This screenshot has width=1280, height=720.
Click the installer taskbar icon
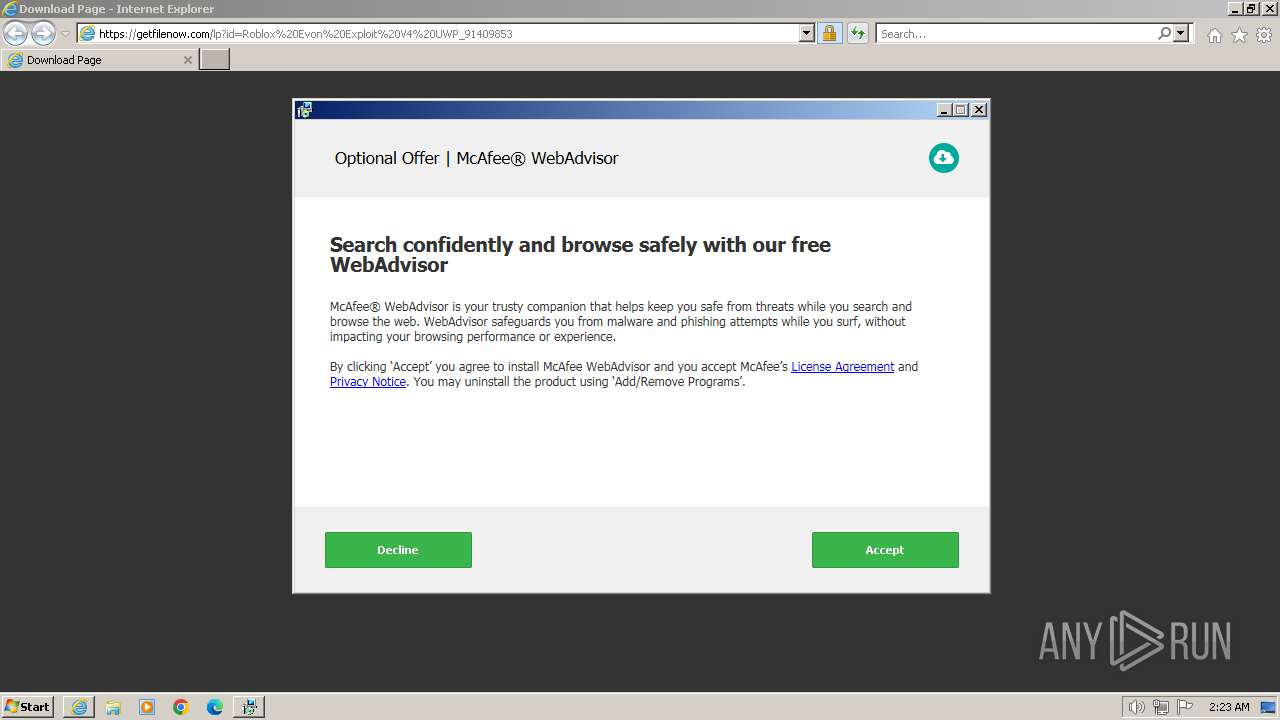249,707
